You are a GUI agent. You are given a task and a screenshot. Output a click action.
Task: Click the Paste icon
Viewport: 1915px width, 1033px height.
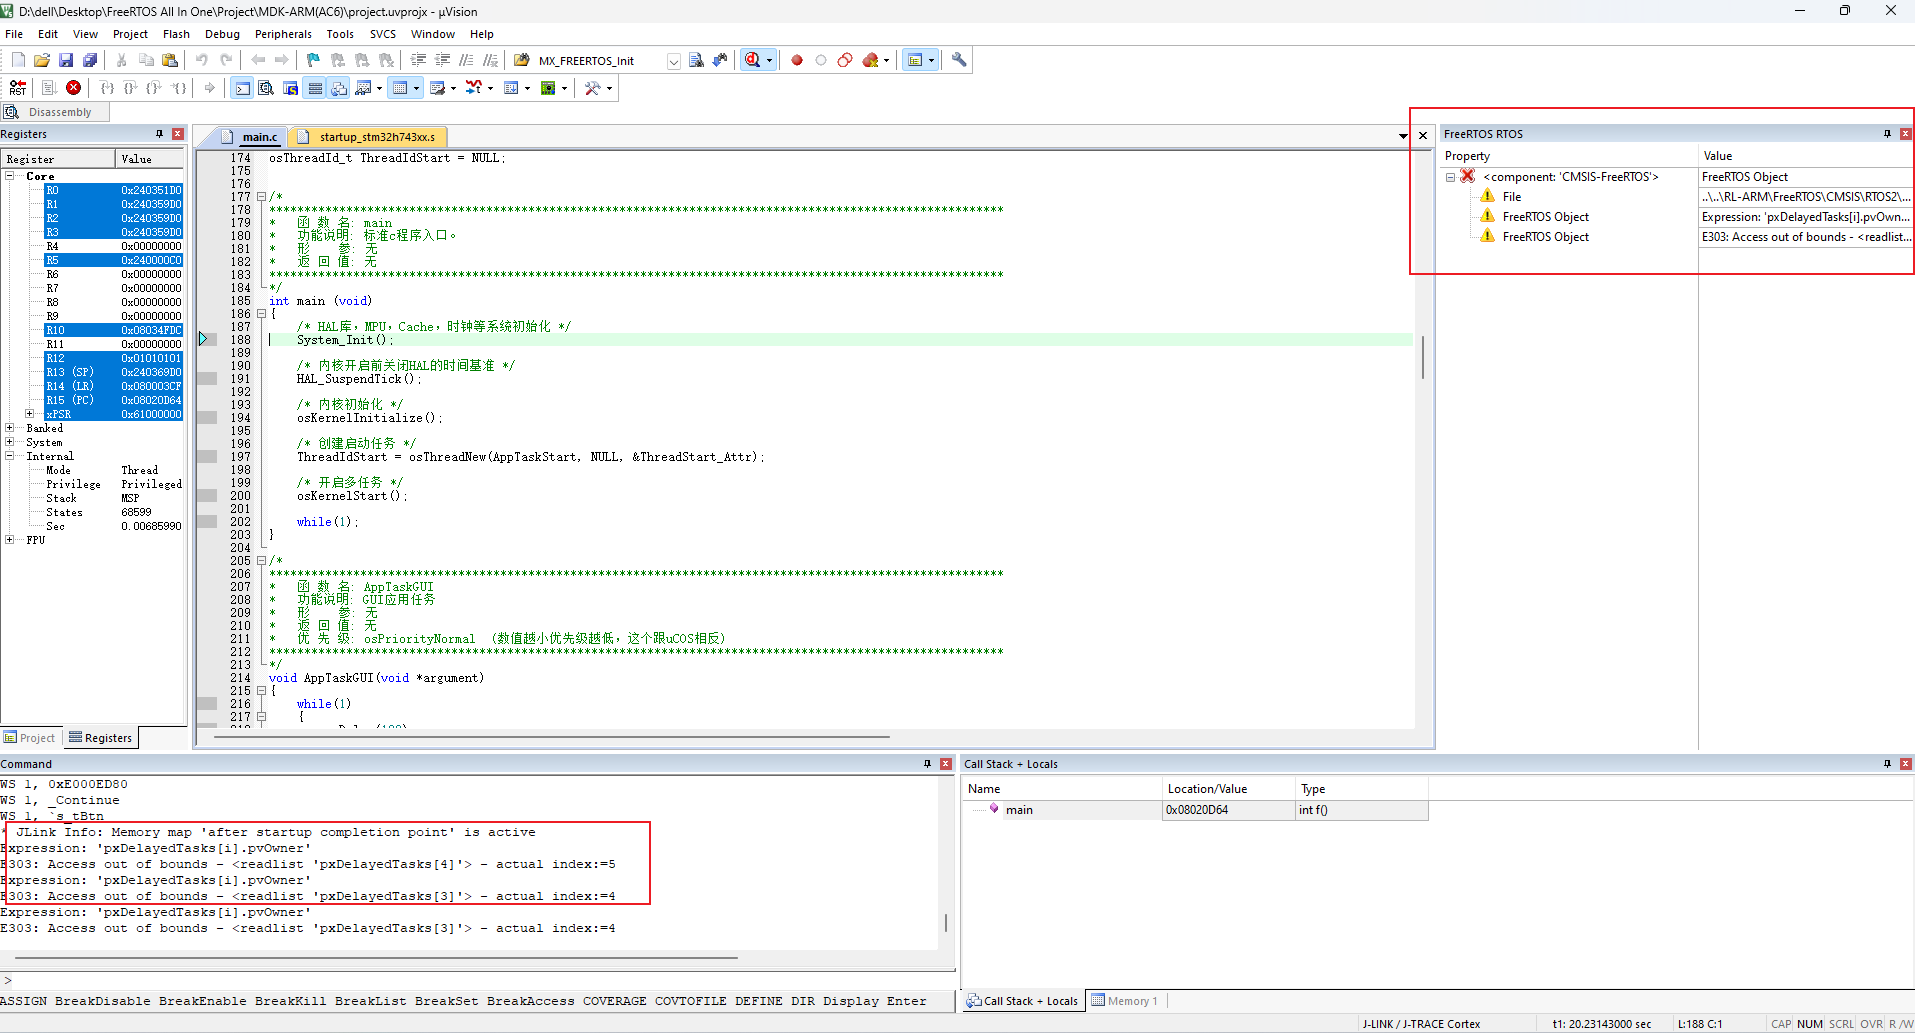click(x=170, y=60)
